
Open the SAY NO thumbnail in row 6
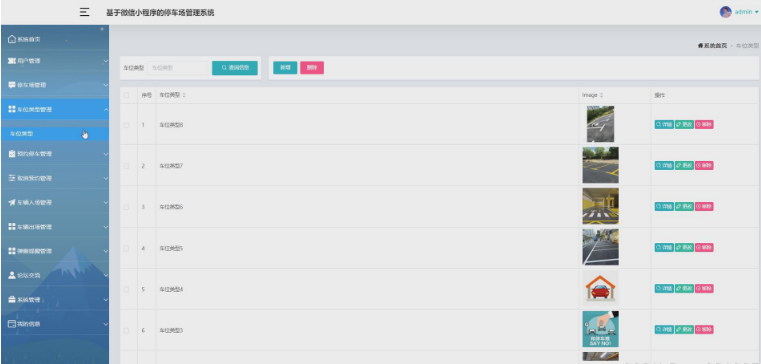[x=600, y=329]
